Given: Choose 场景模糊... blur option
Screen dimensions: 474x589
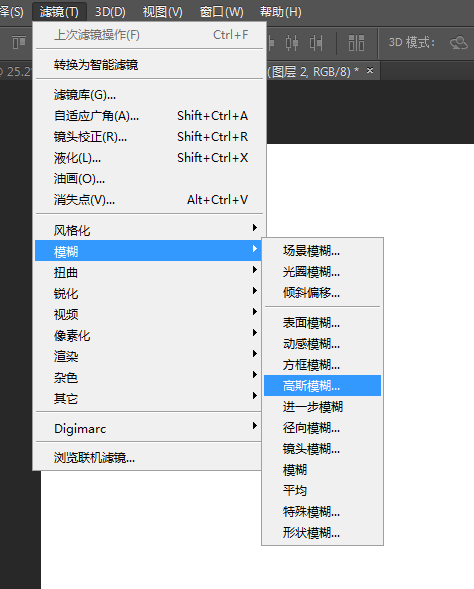Looking at the screenshot, I should pos(322,251).
